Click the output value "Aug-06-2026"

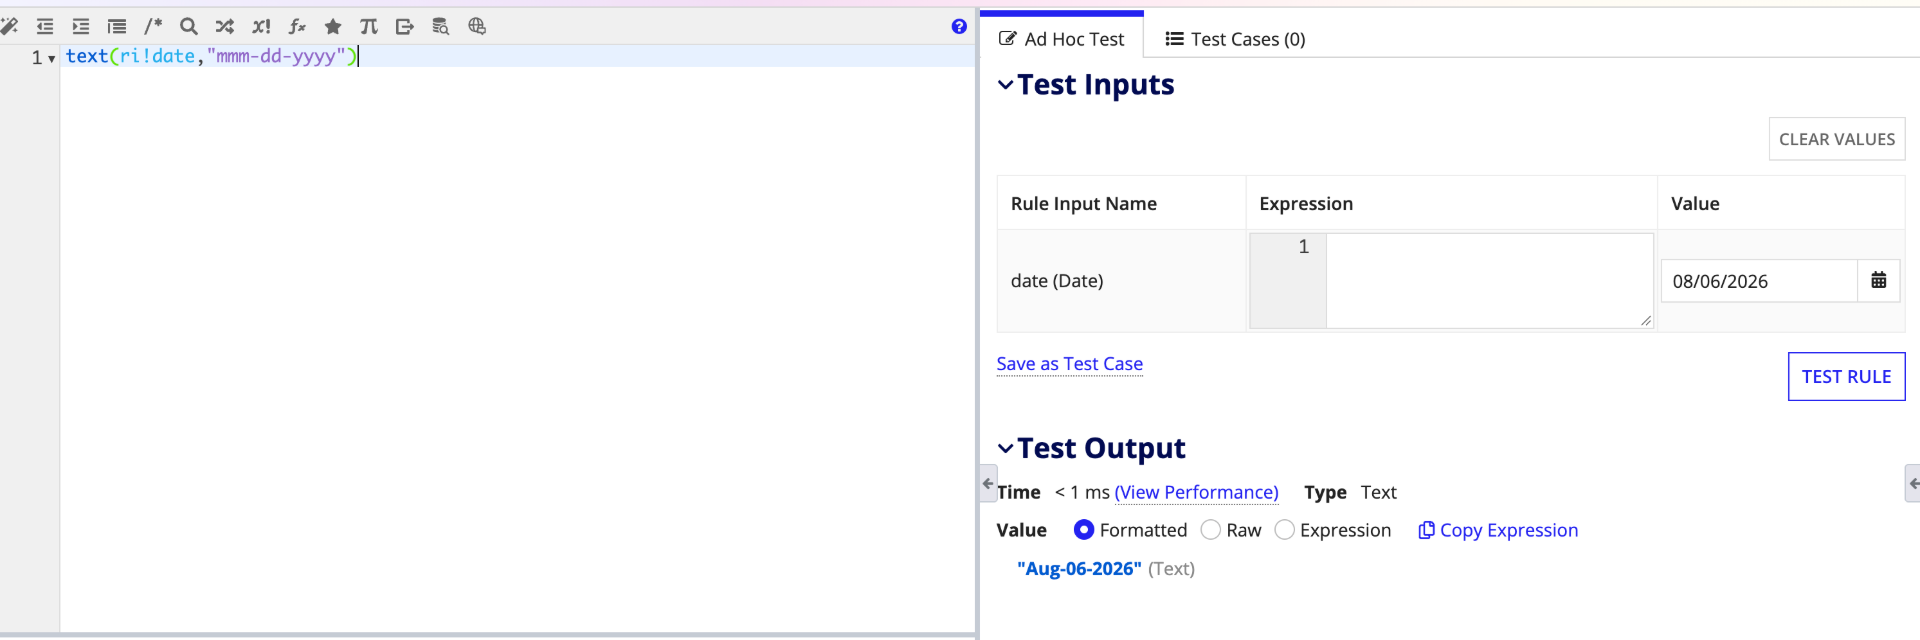point(1079,568)
